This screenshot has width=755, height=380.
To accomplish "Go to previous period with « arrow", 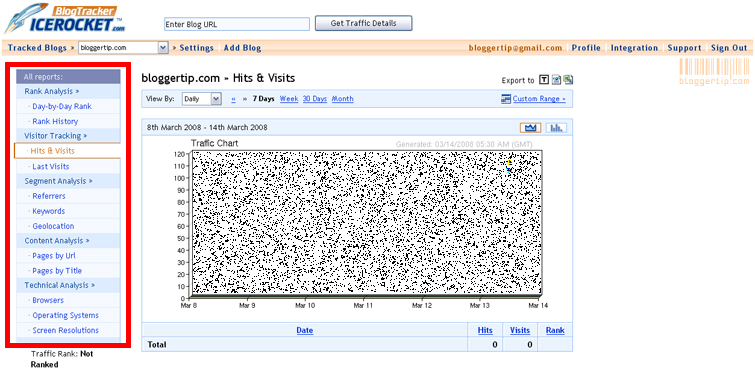I will (x=233, y=99).
